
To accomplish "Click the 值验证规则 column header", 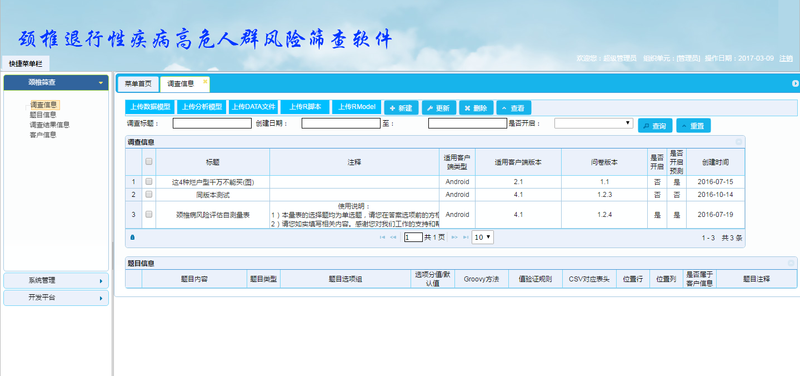I will click(535, 279).
